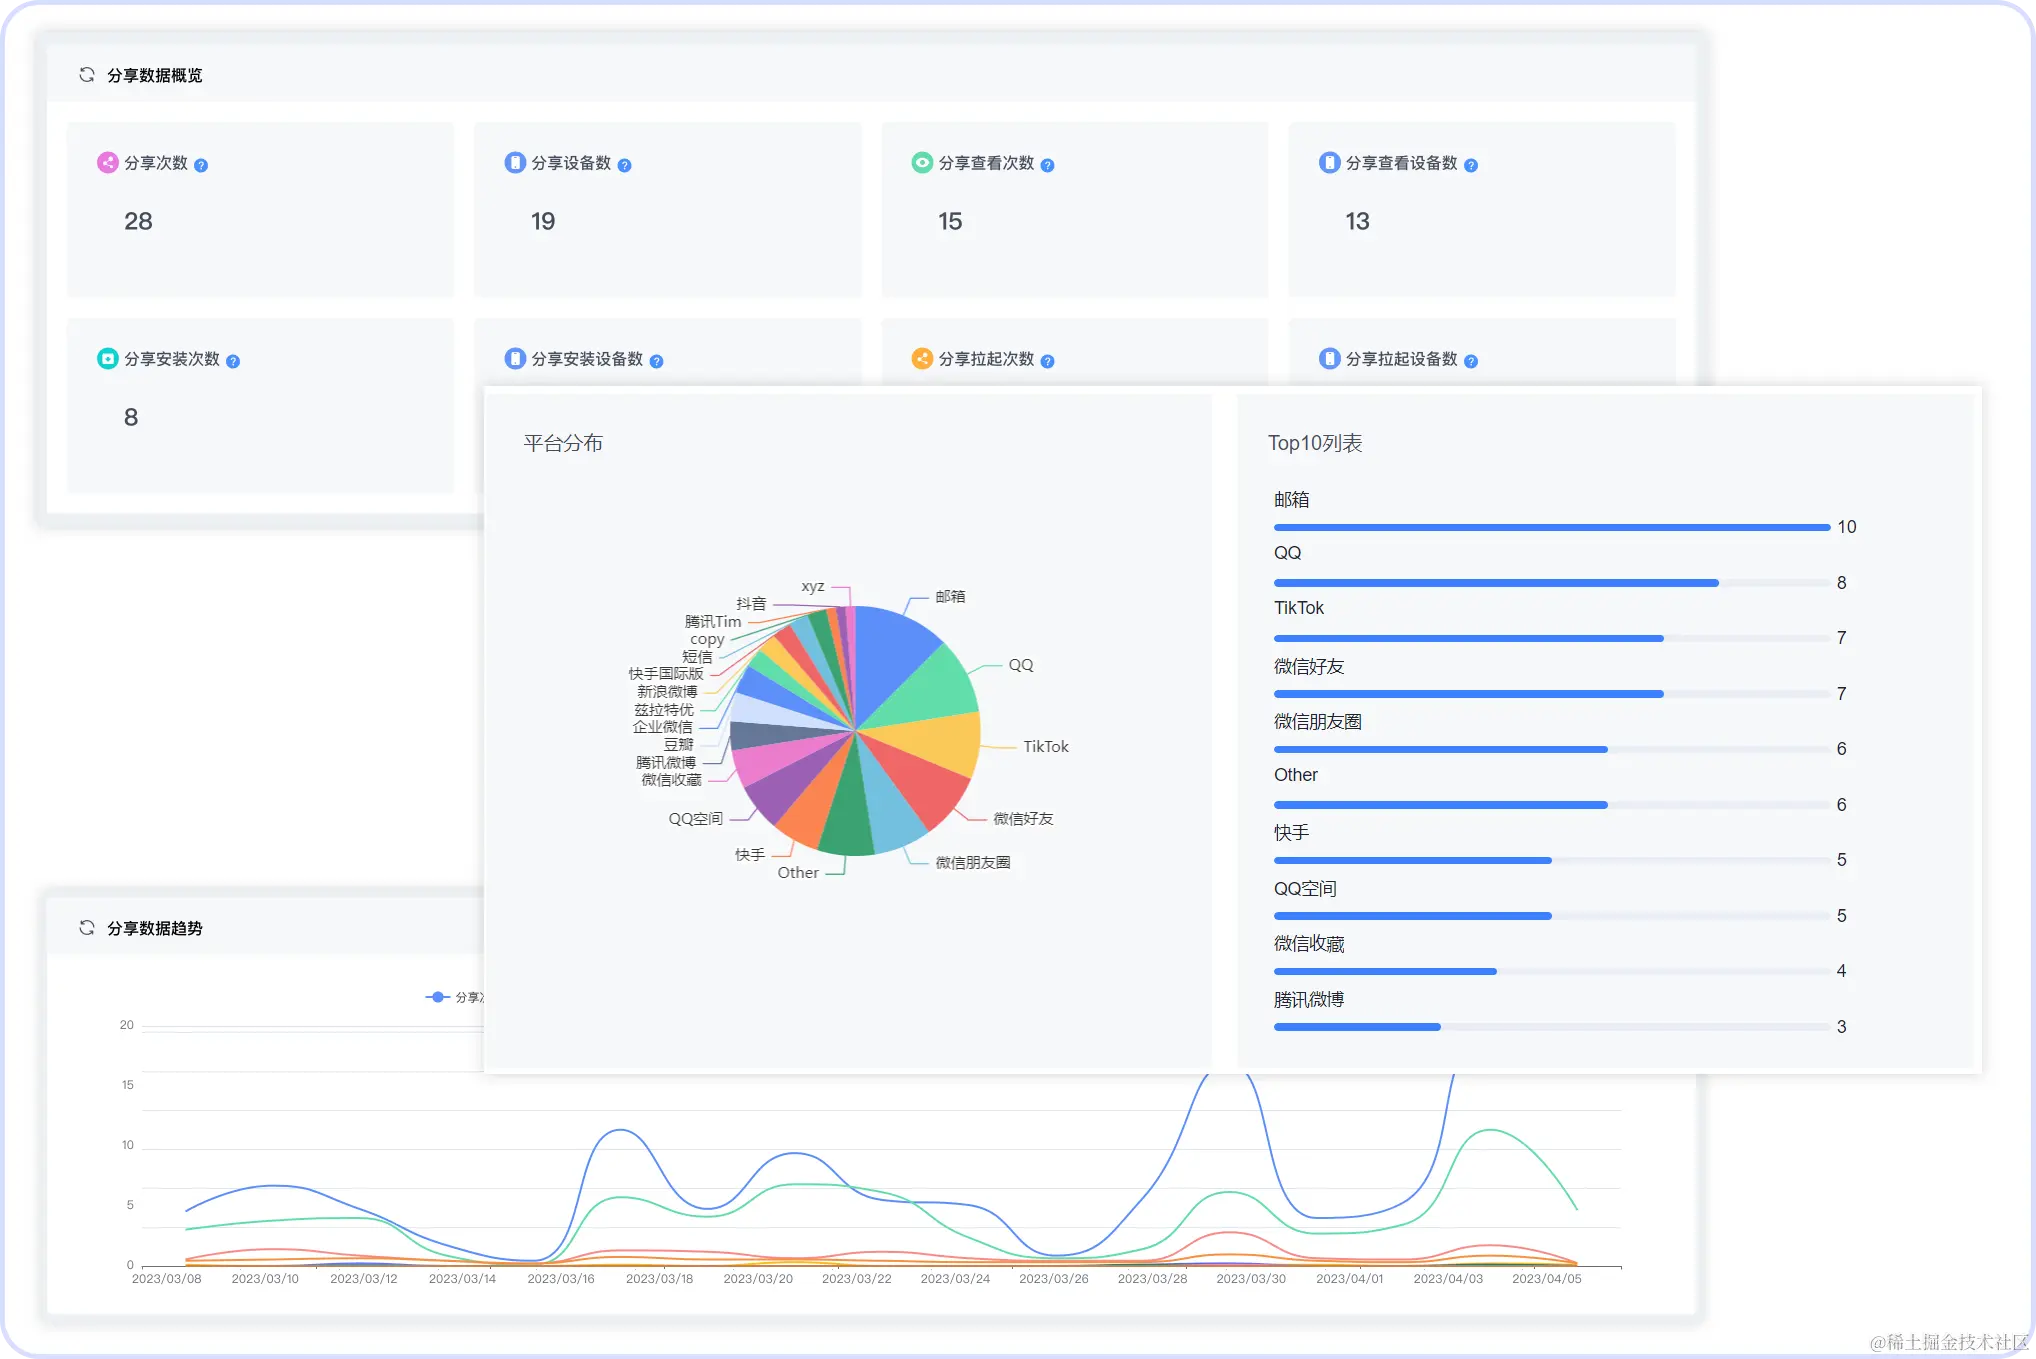Click help icon next to 分享查看设备数

tap(1470, 165)
